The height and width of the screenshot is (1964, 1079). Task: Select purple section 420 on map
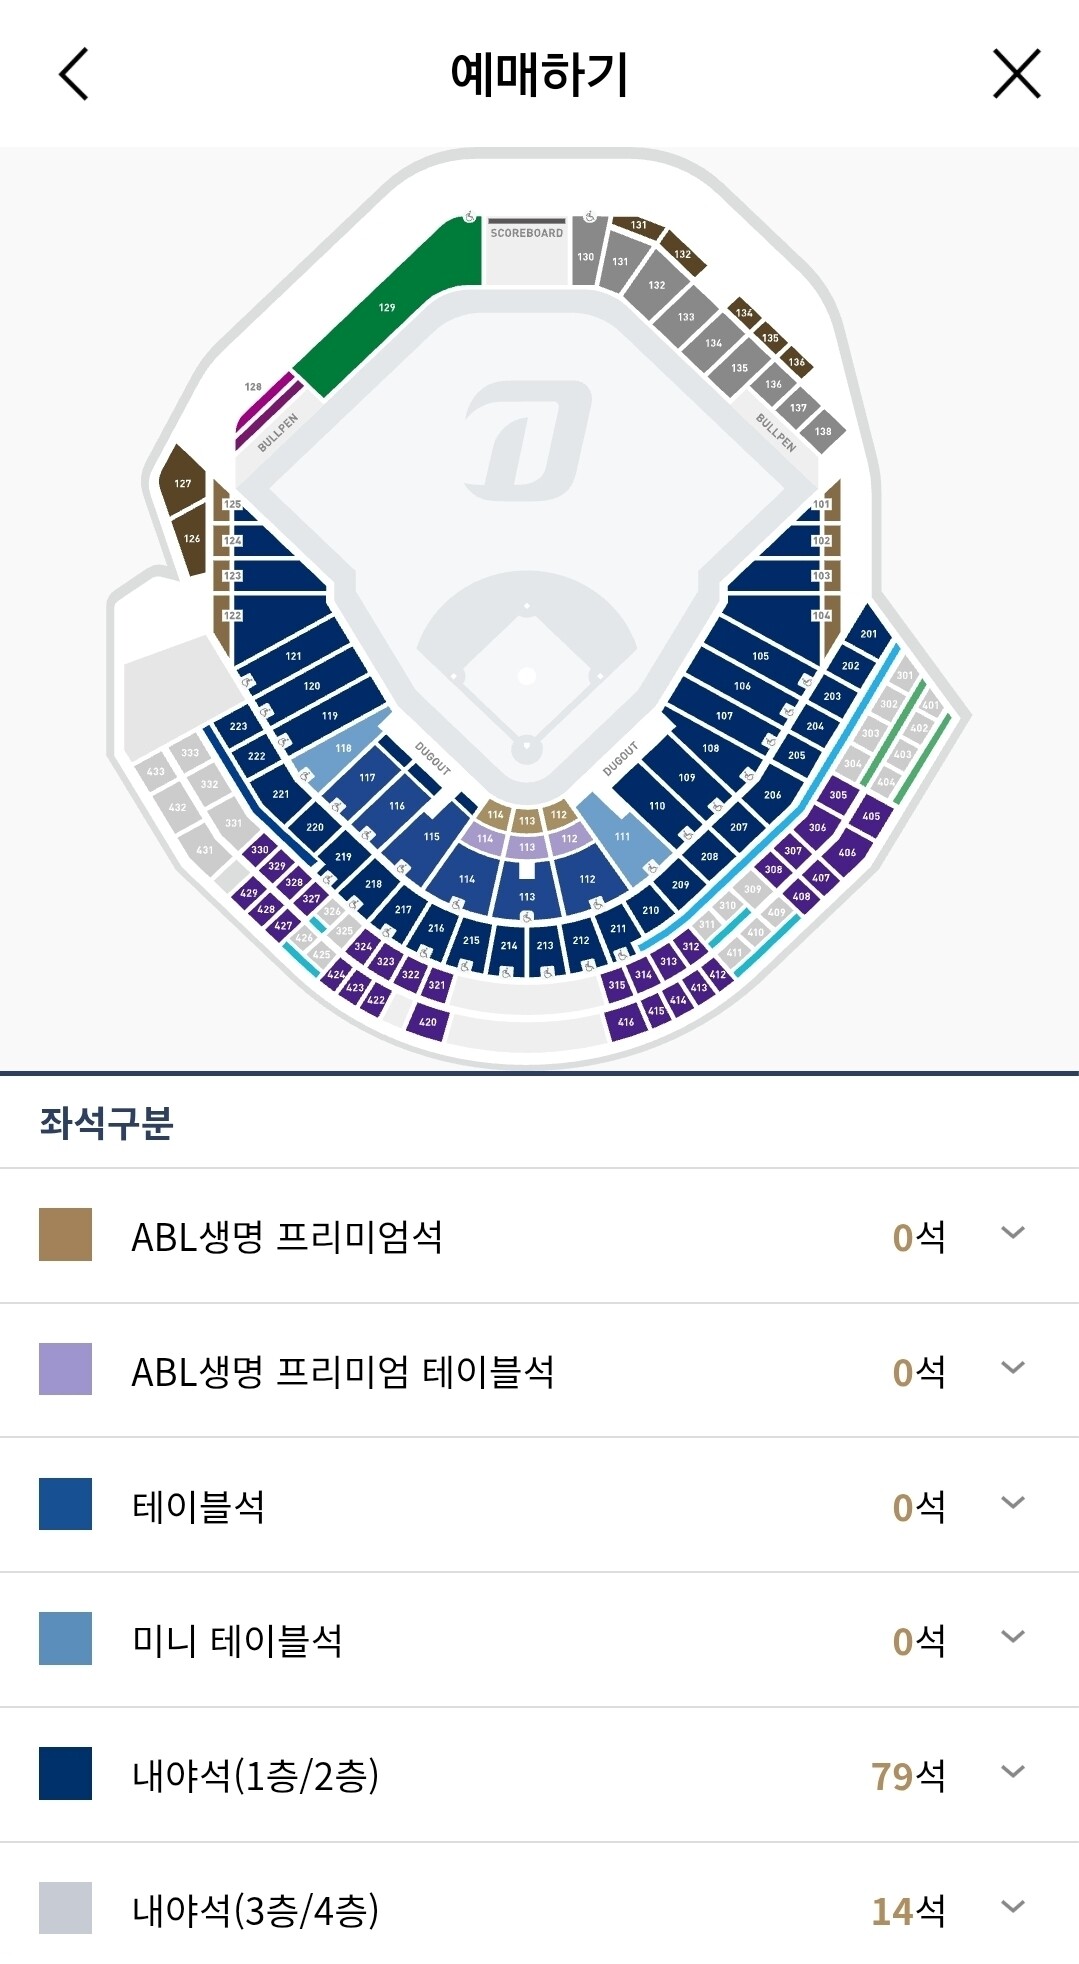tap(428, 1022)
